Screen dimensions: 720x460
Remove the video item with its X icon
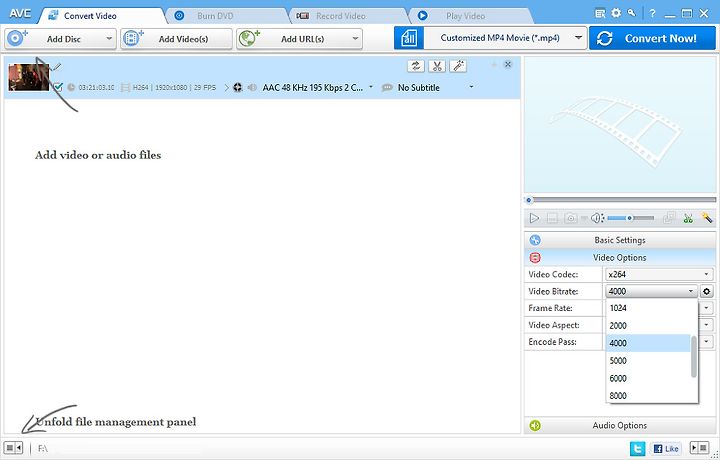click(508, 64)
